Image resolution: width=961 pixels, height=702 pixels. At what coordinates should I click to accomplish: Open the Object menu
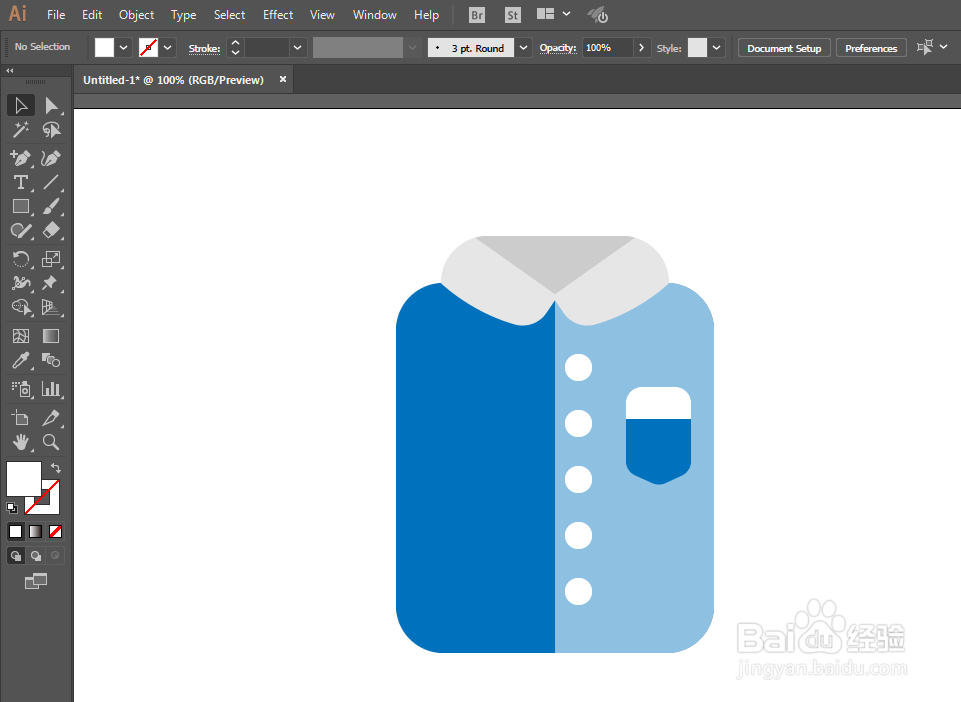[137, 15]
